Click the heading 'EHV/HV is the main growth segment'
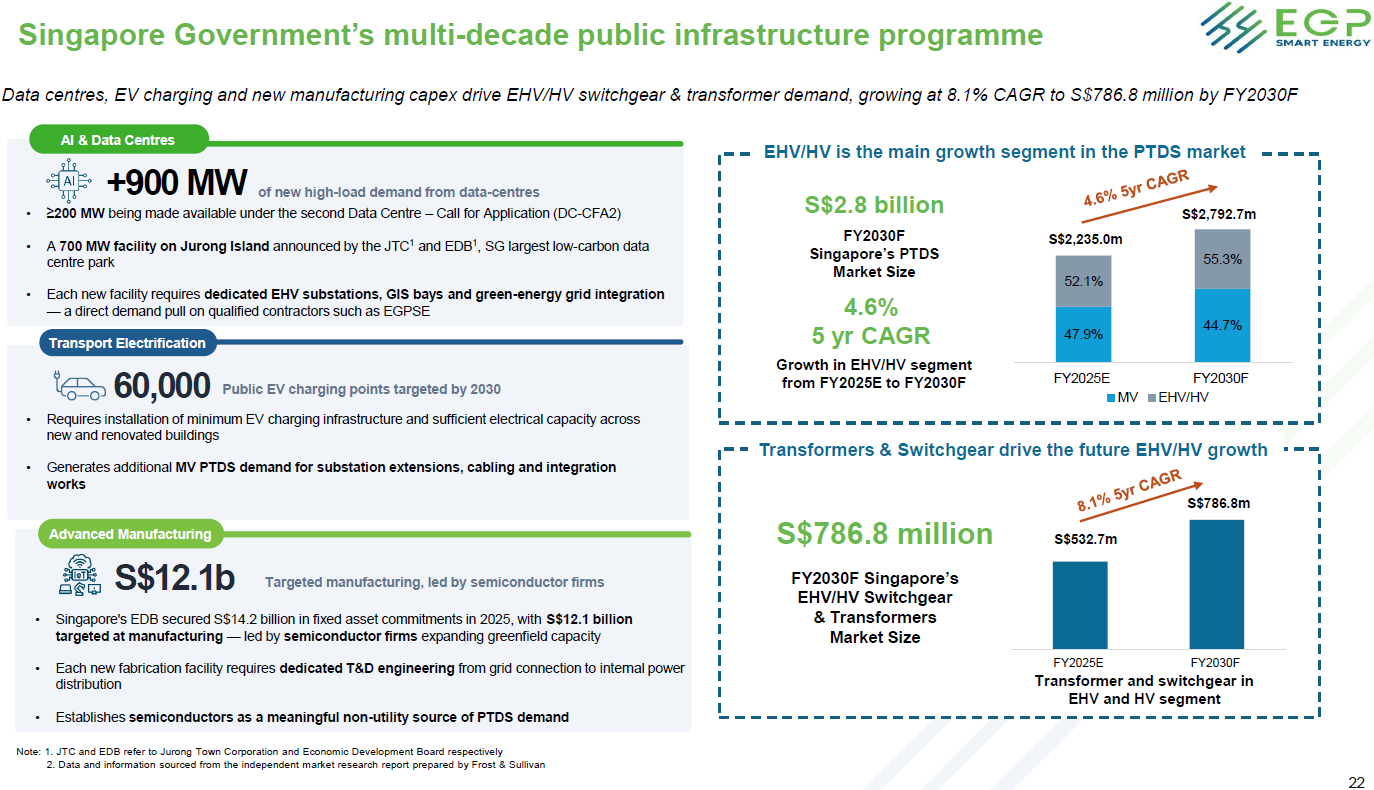 tap(1005, 152)
